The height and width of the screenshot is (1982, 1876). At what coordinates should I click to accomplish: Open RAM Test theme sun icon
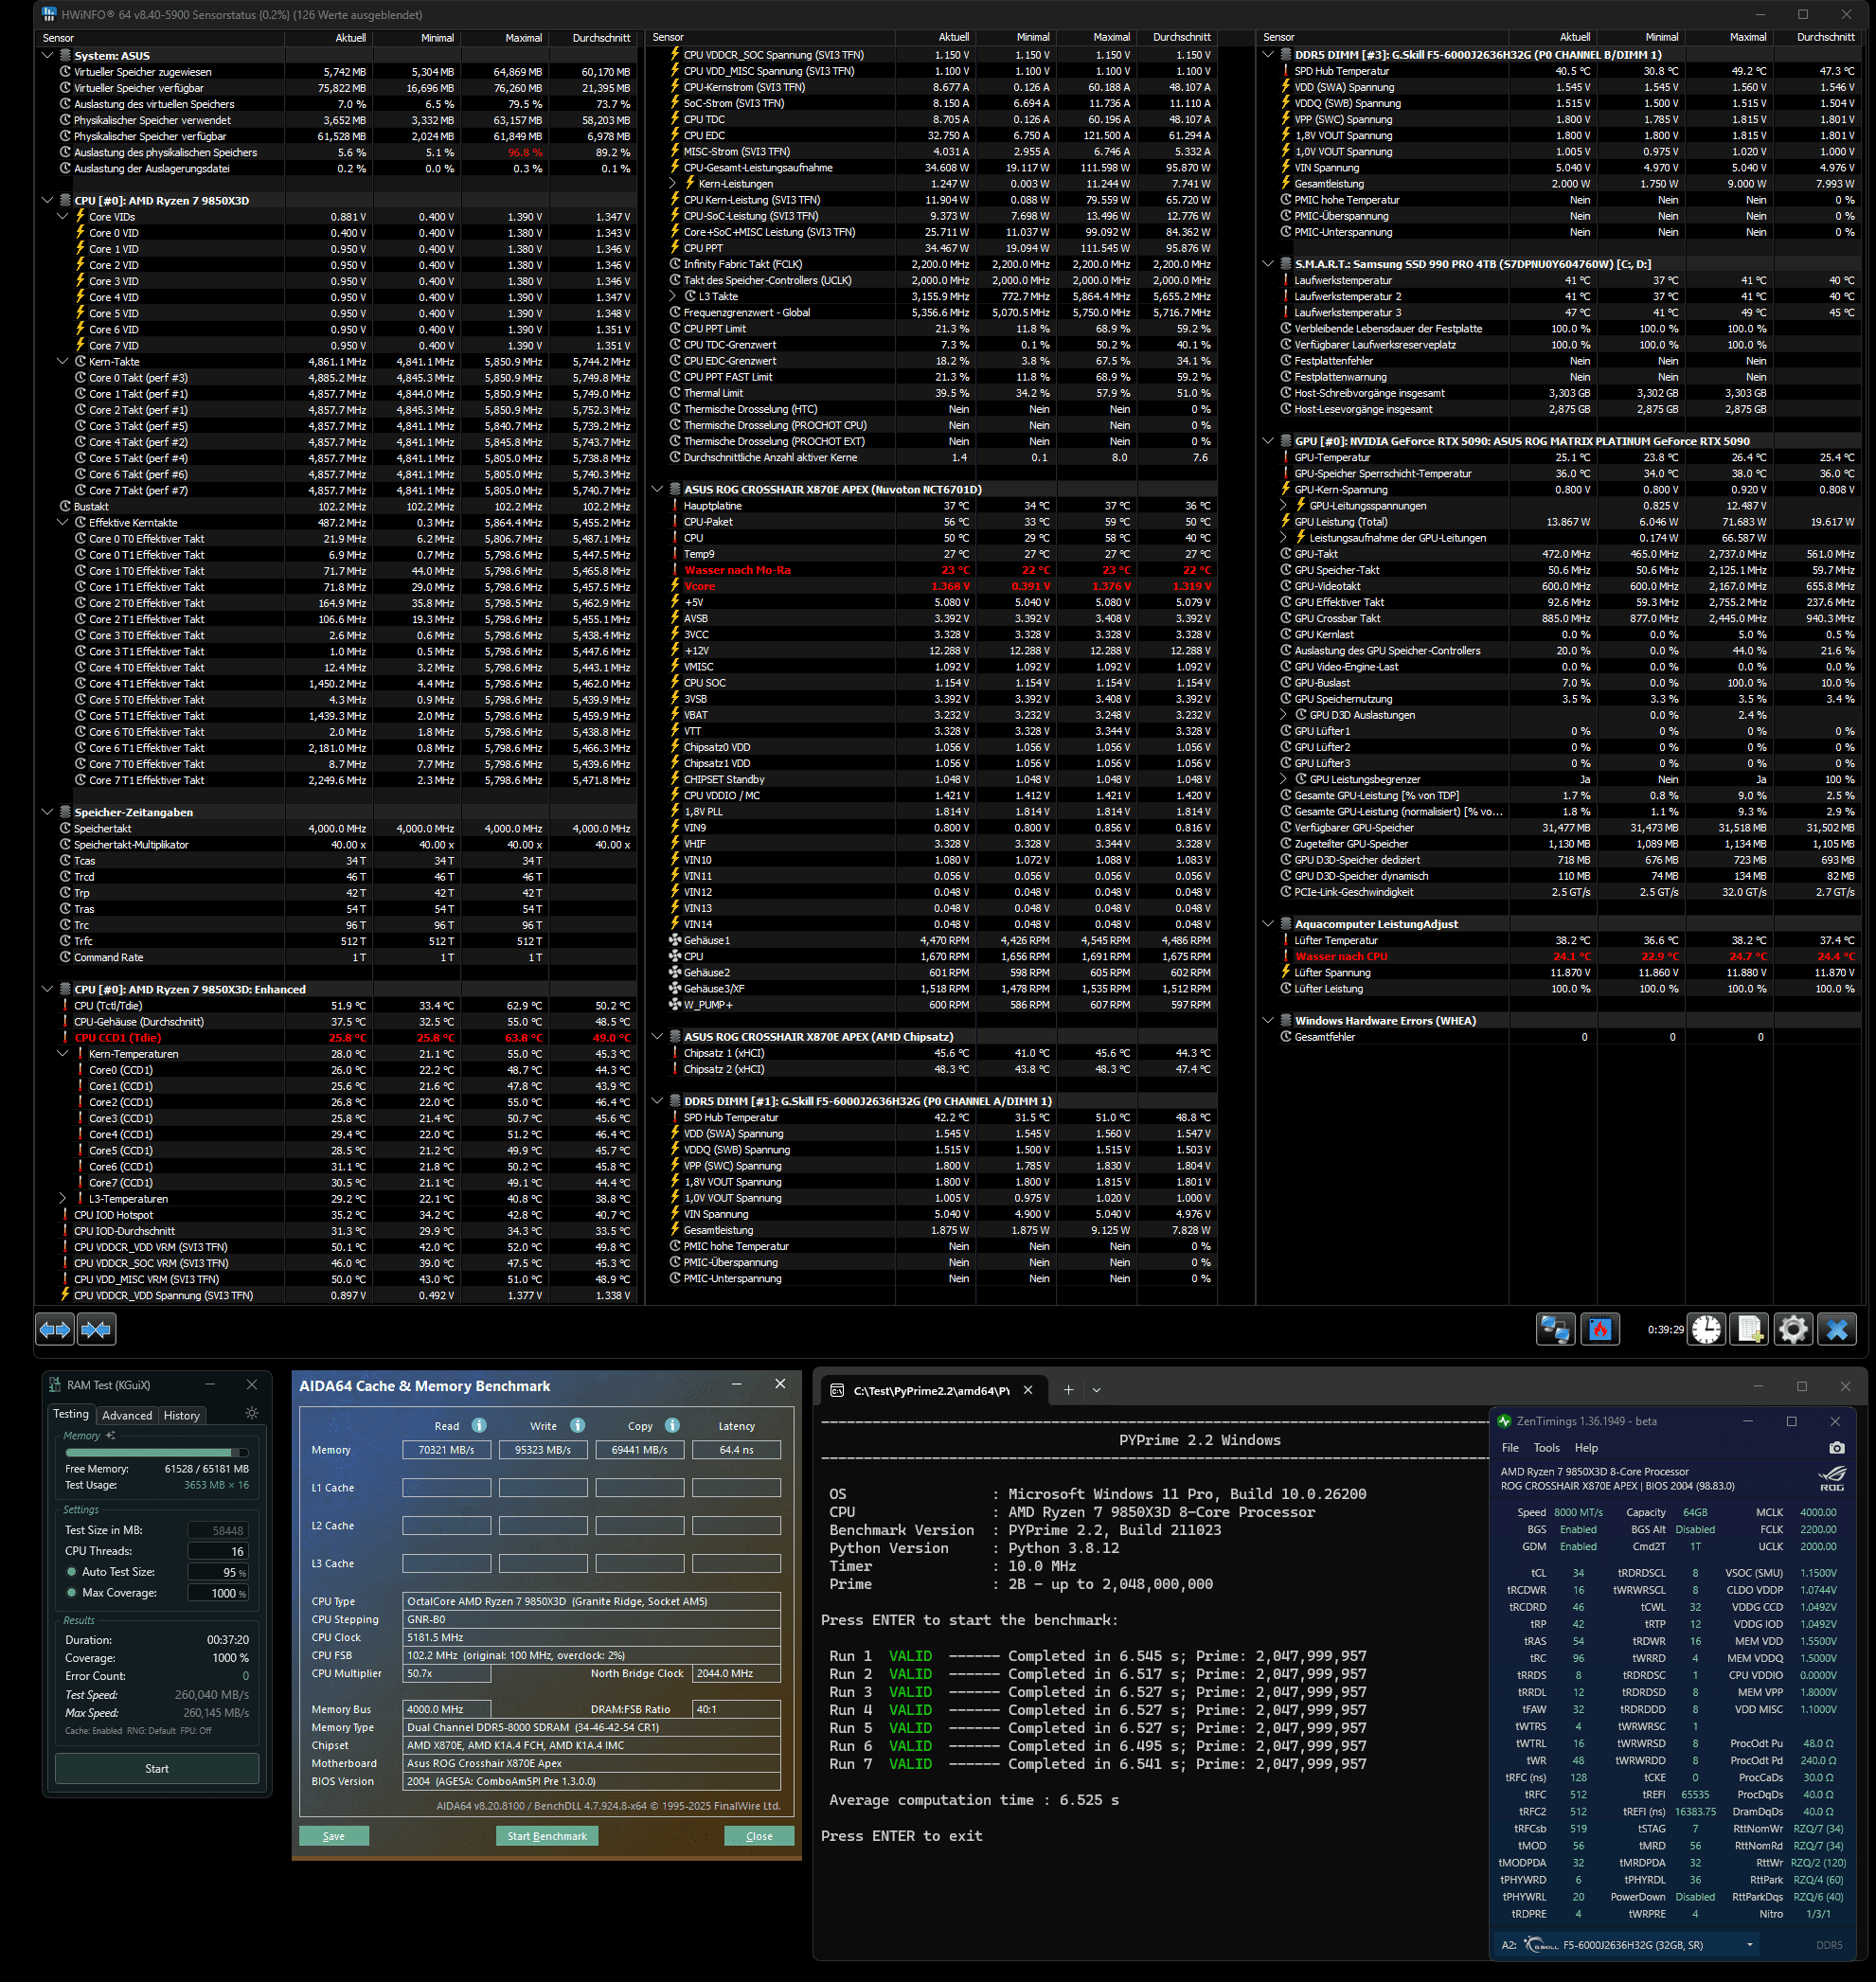pyautogui.click(x=251, y=1413)
